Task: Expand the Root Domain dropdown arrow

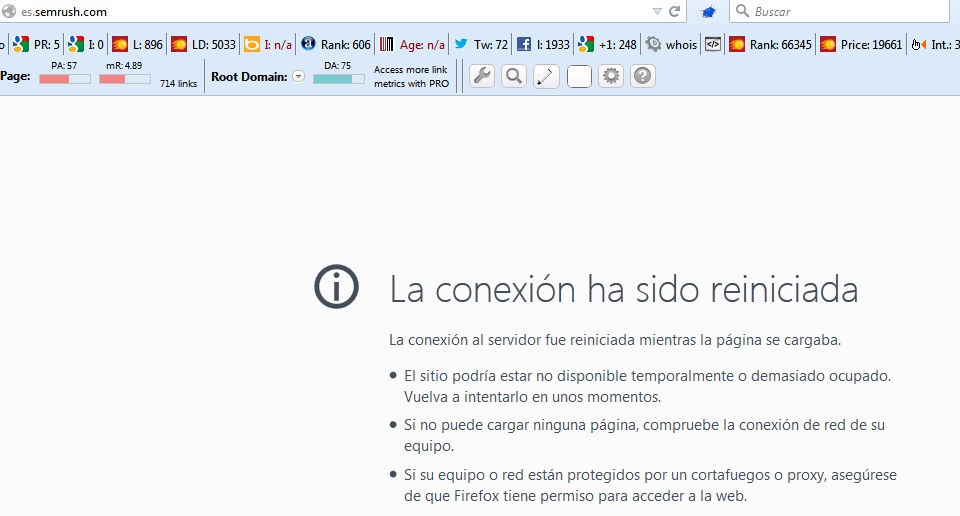Action: (x=298, y=77)
